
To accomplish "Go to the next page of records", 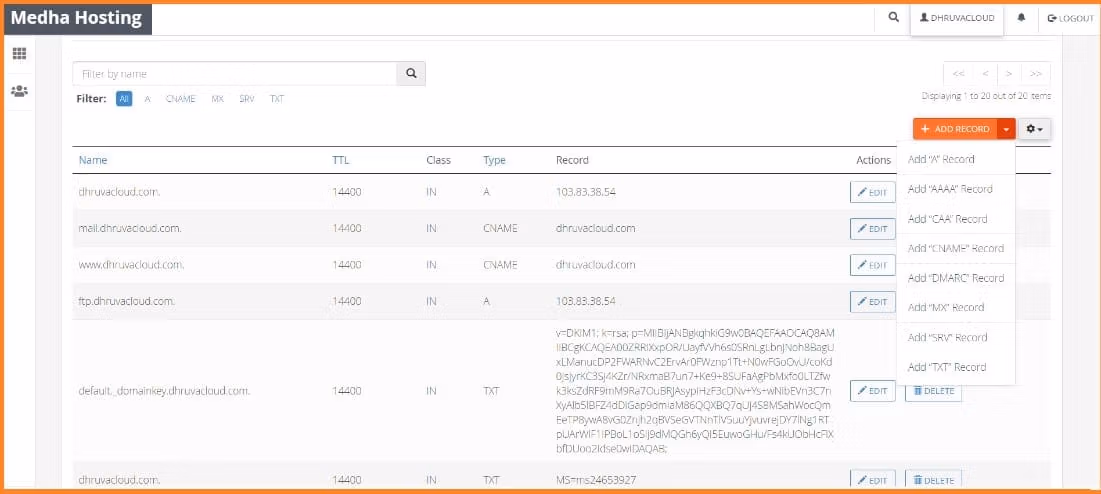I will 1010,74.
